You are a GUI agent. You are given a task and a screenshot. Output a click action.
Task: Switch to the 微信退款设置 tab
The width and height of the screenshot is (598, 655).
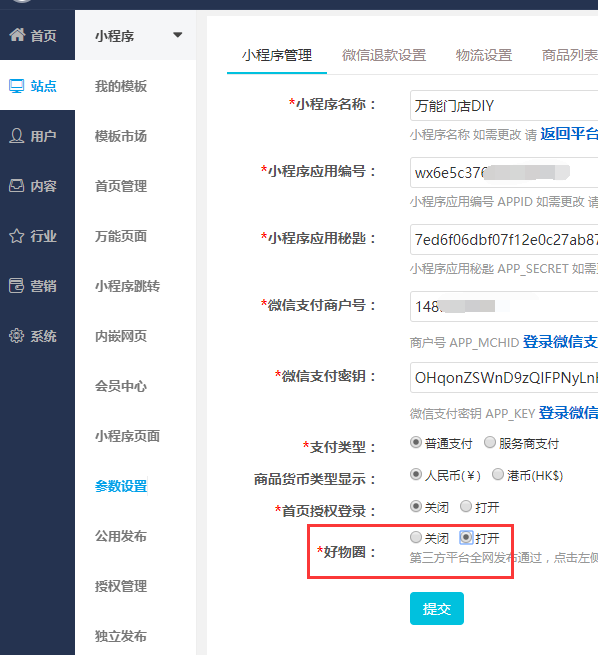pos(384,55)
